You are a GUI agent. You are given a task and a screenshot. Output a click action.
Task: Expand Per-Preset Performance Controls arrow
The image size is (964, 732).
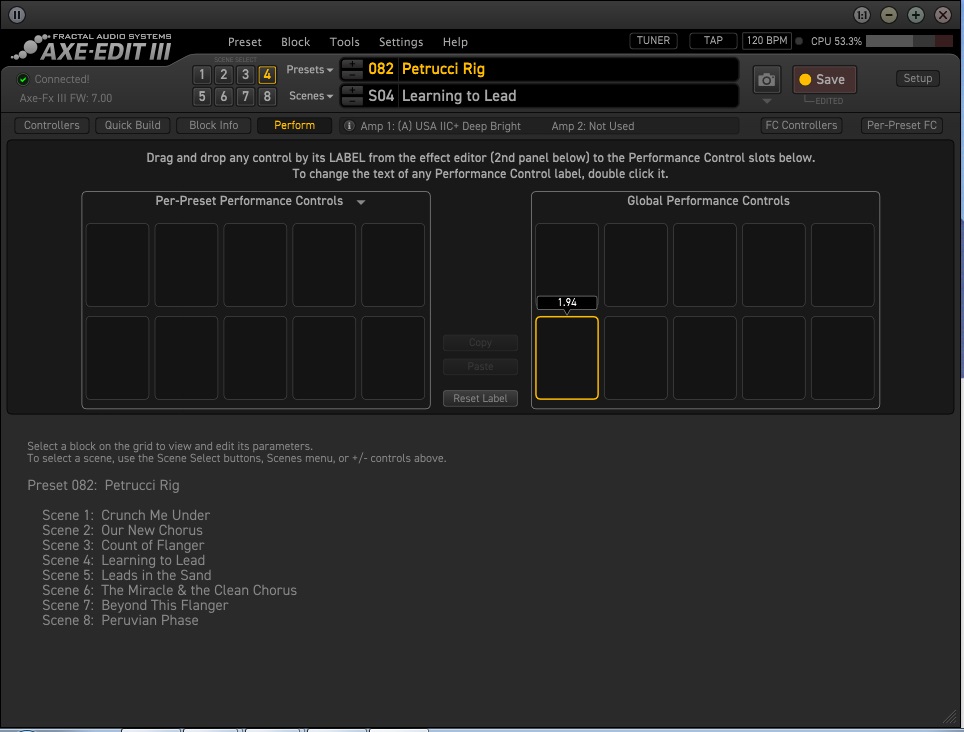pos(361,202)
